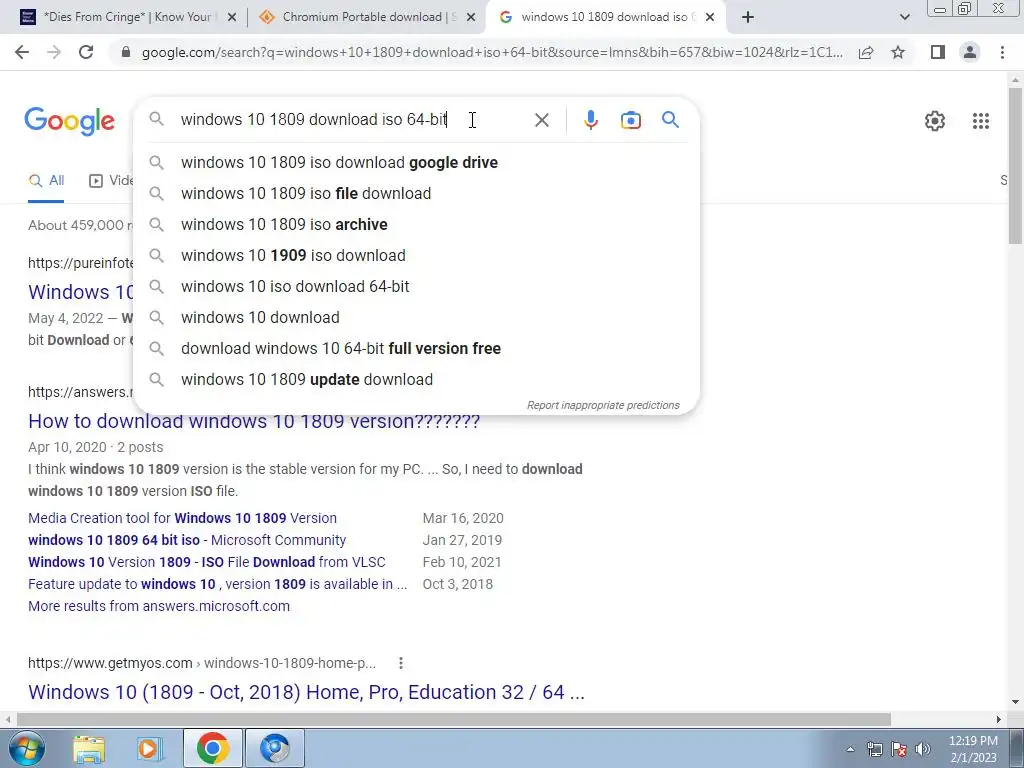Close the Chromium Portable download tab

[470, 18]
